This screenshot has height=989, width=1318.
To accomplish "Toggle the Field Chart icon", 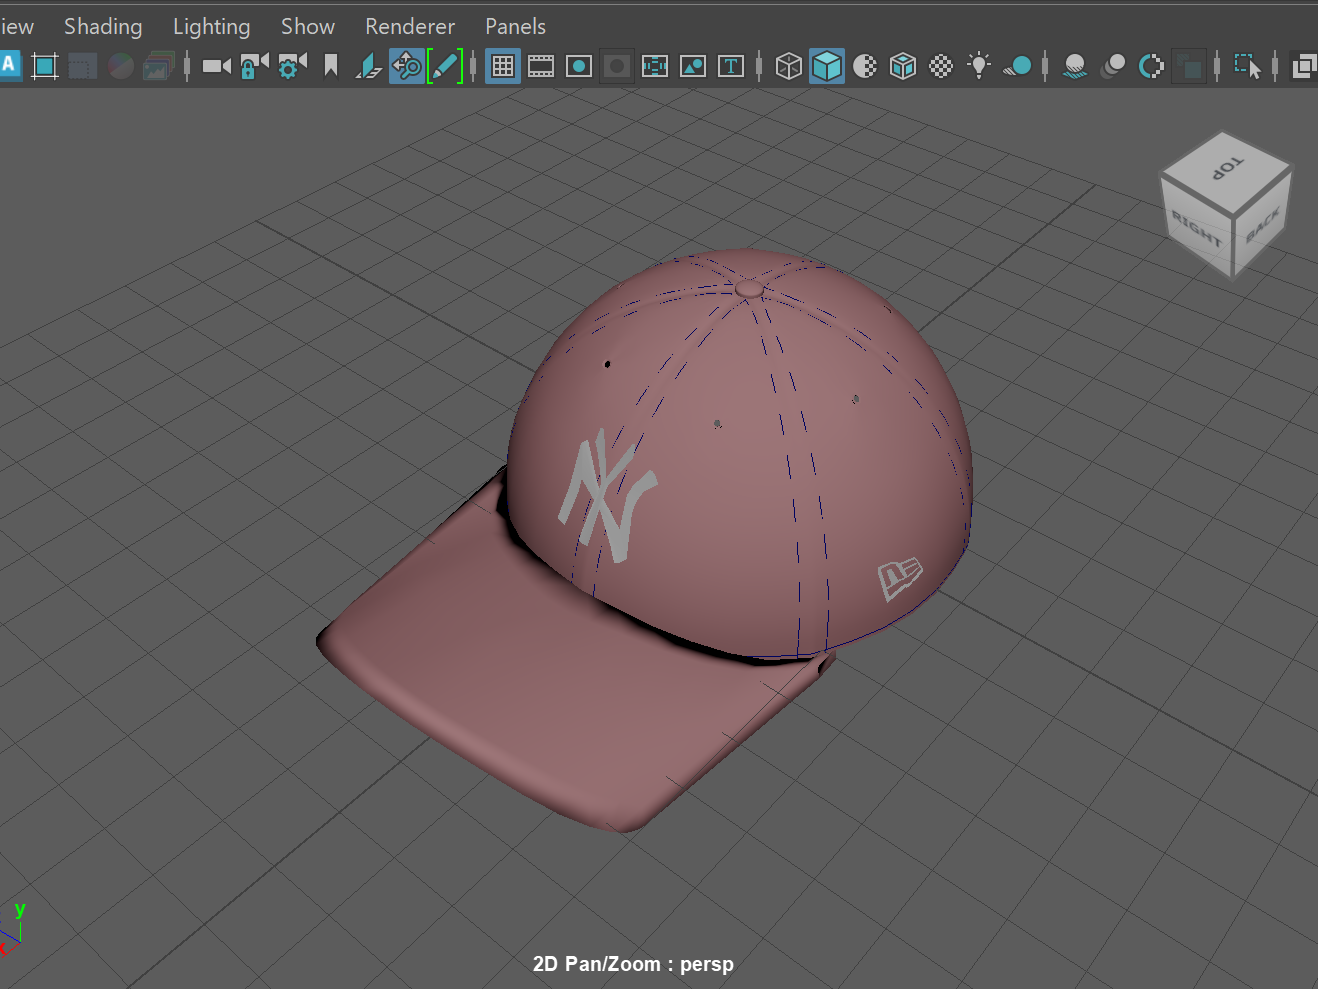I will 655,66.
